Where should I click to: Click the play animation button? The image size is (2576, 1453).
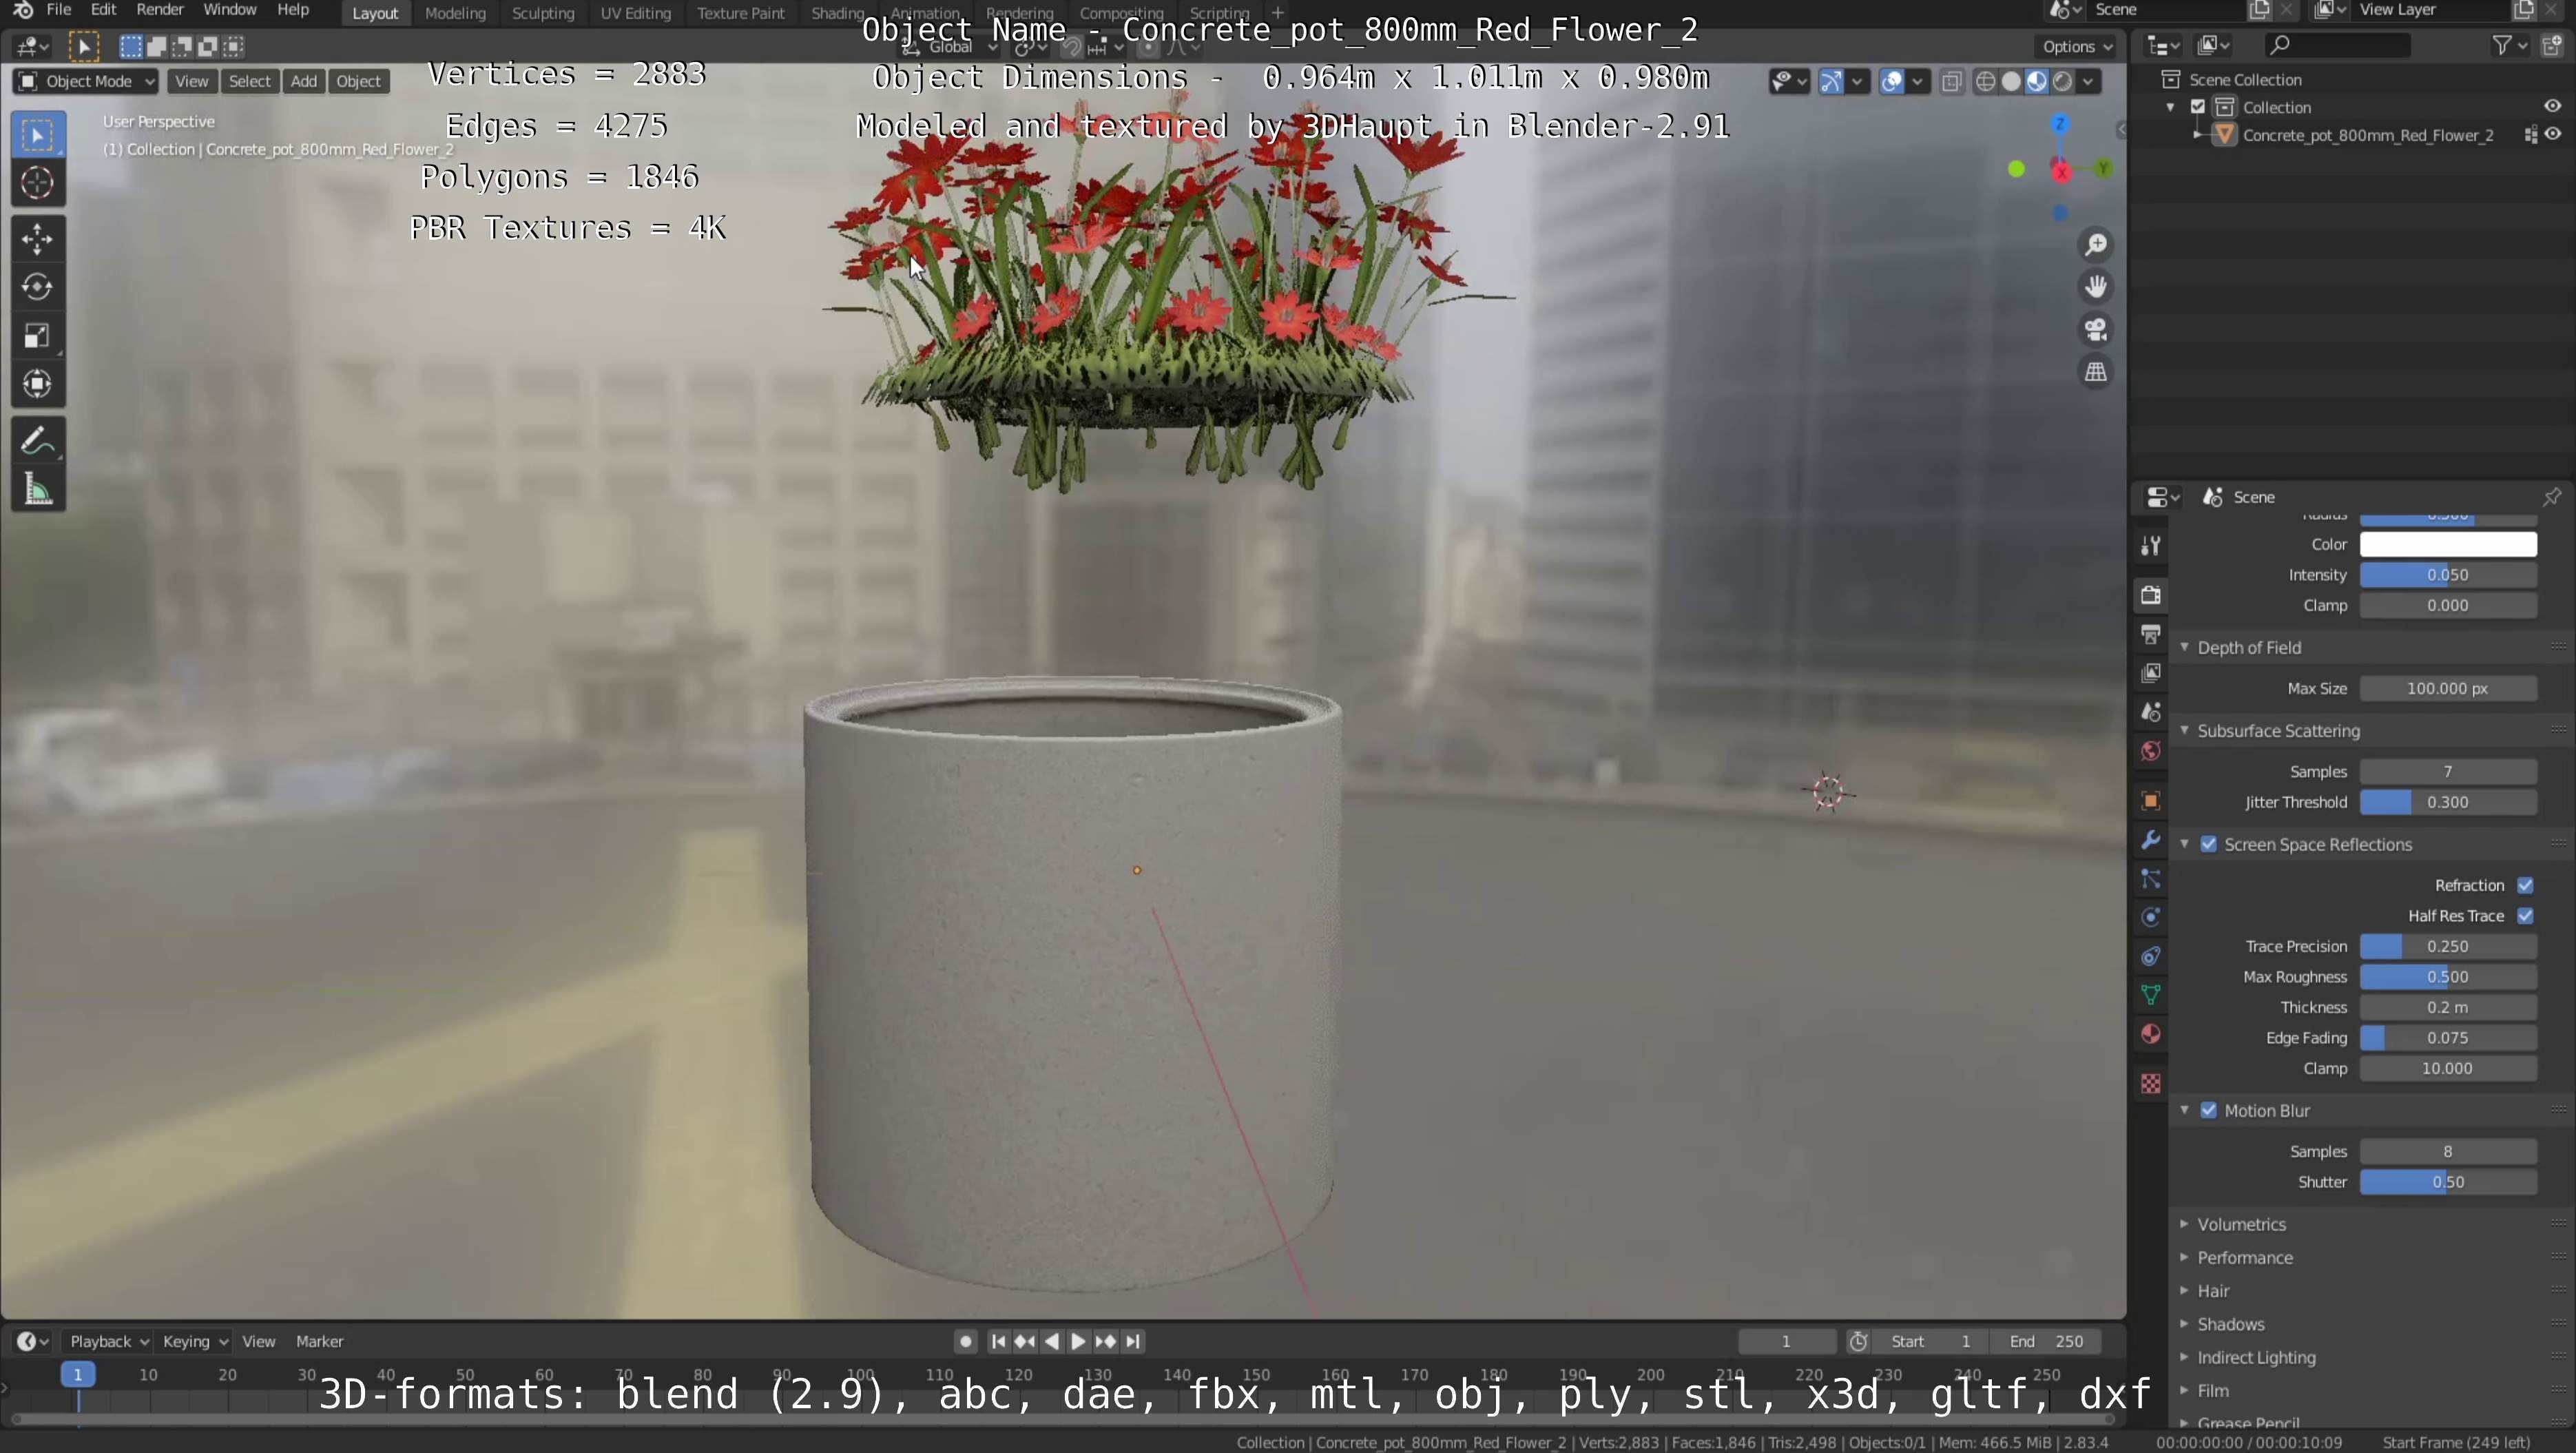click(x=1078, y=1342)
